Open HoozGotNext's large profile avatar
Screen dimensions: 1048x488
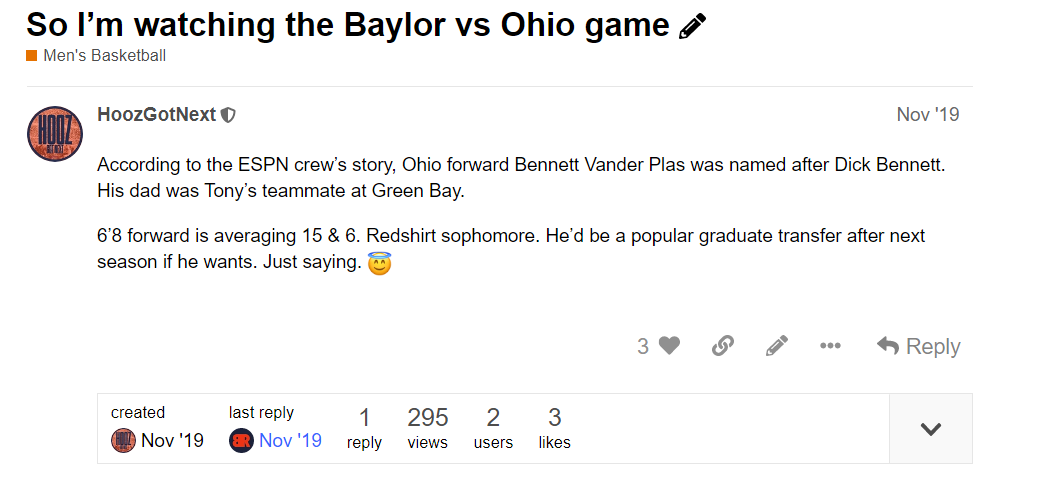coord(55,134)
